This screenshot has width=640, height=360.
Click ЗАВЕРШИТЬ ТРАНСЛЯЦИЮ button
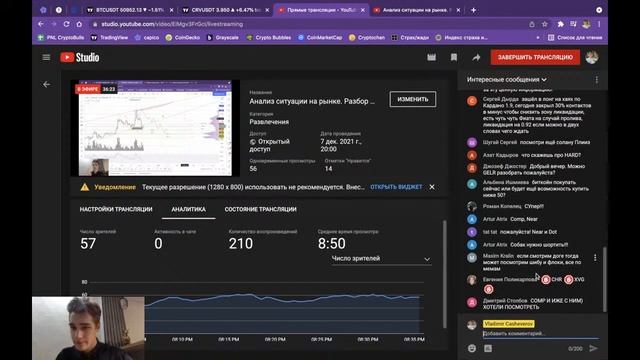pos(535,58)
